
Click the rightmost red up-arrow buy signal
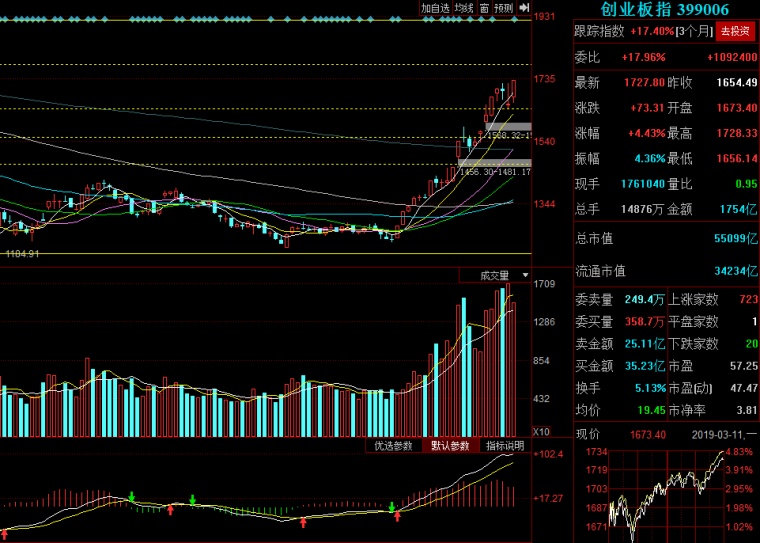(397, 517)
